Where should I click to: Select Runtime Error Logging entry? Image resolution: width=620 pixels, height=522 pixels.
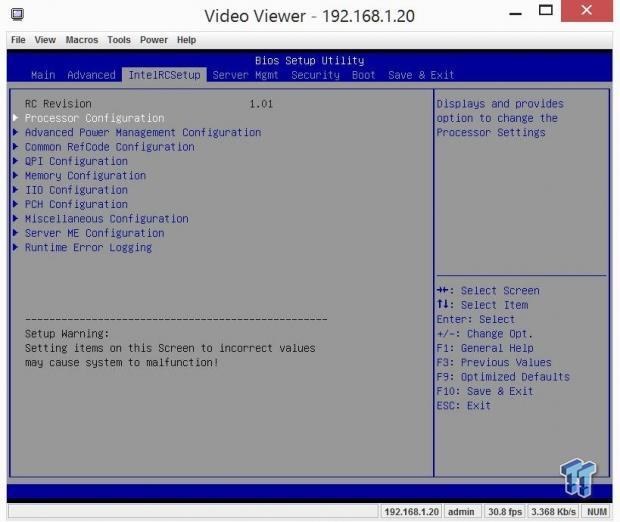pos(88,247)
